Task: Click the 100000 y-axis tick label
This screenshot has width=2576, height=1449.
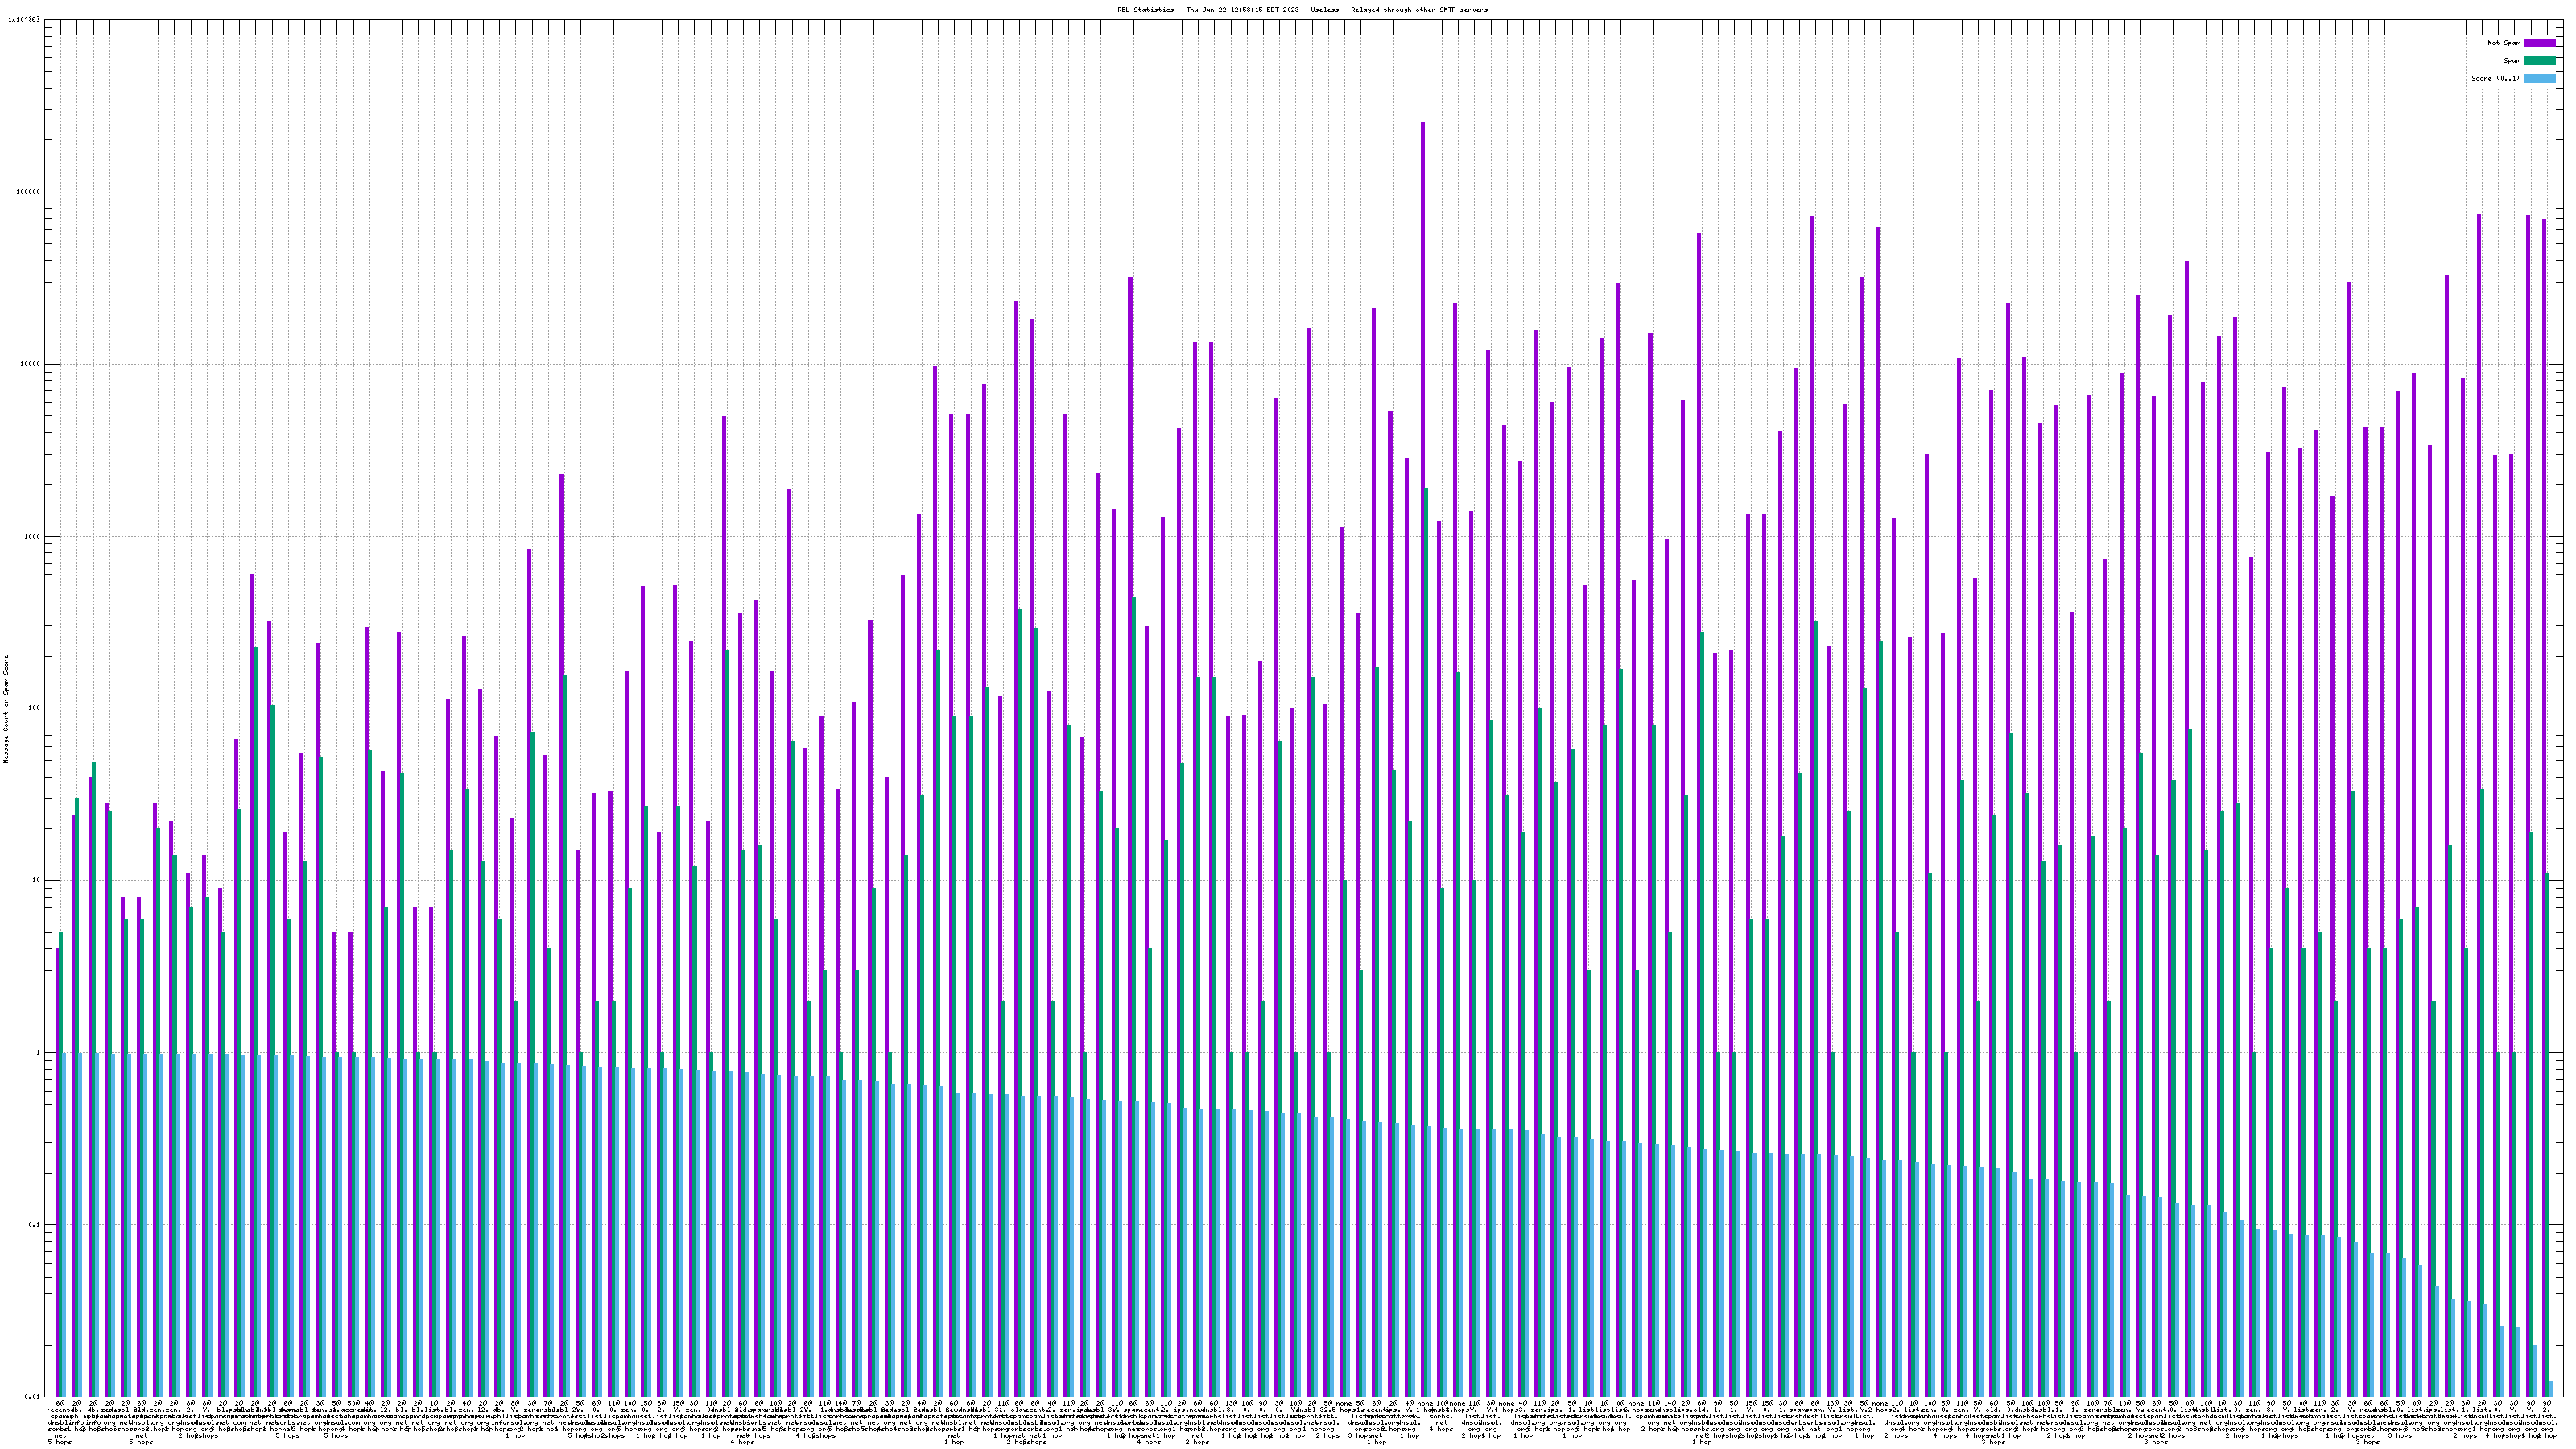Action: (30, 192)
